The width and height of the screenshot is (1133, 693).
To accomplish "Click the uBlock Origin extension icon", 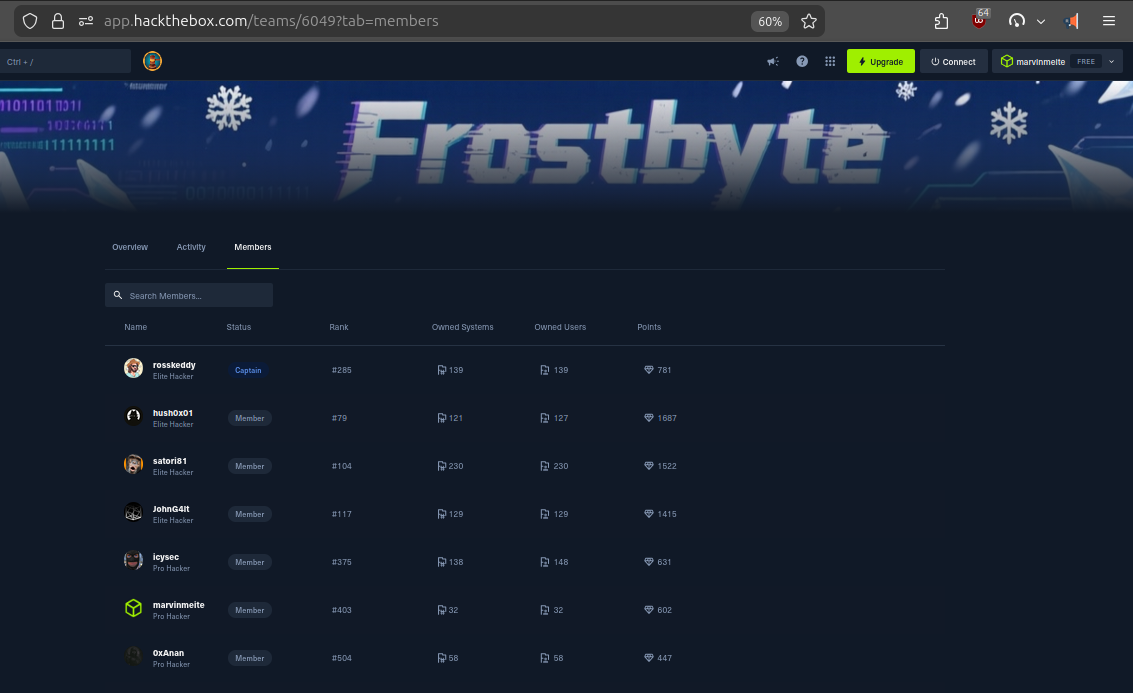I will click(979, 21).
